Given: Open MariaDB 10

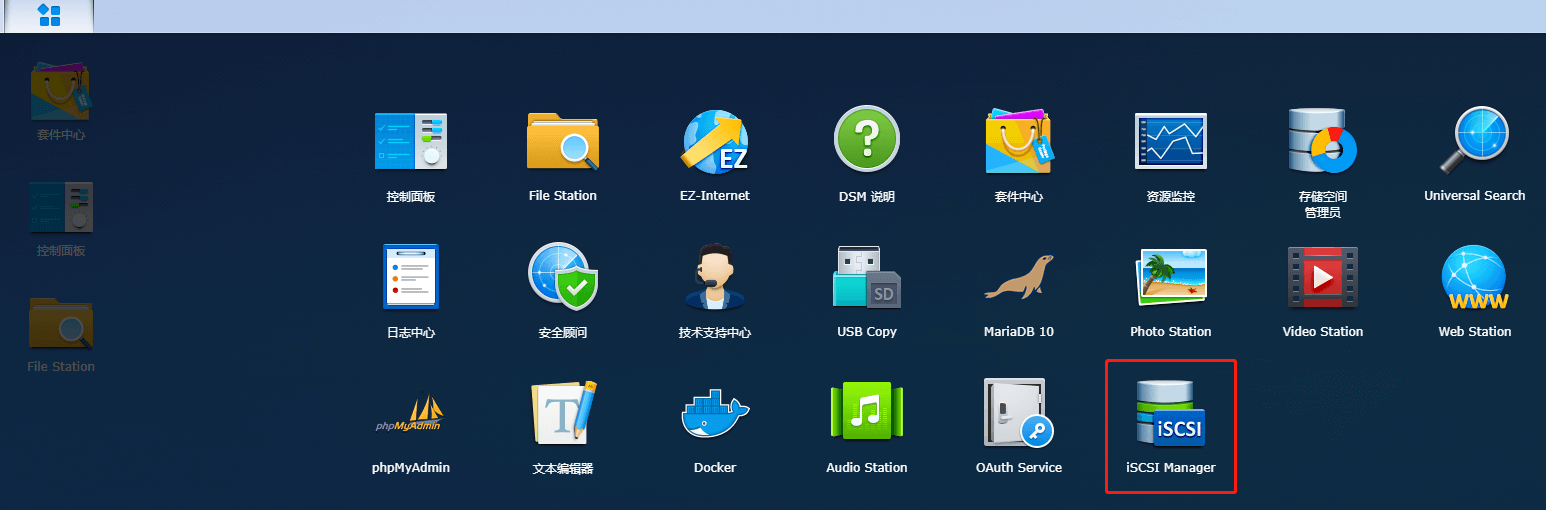Looking at the screenshot, I should (1018, 277).
